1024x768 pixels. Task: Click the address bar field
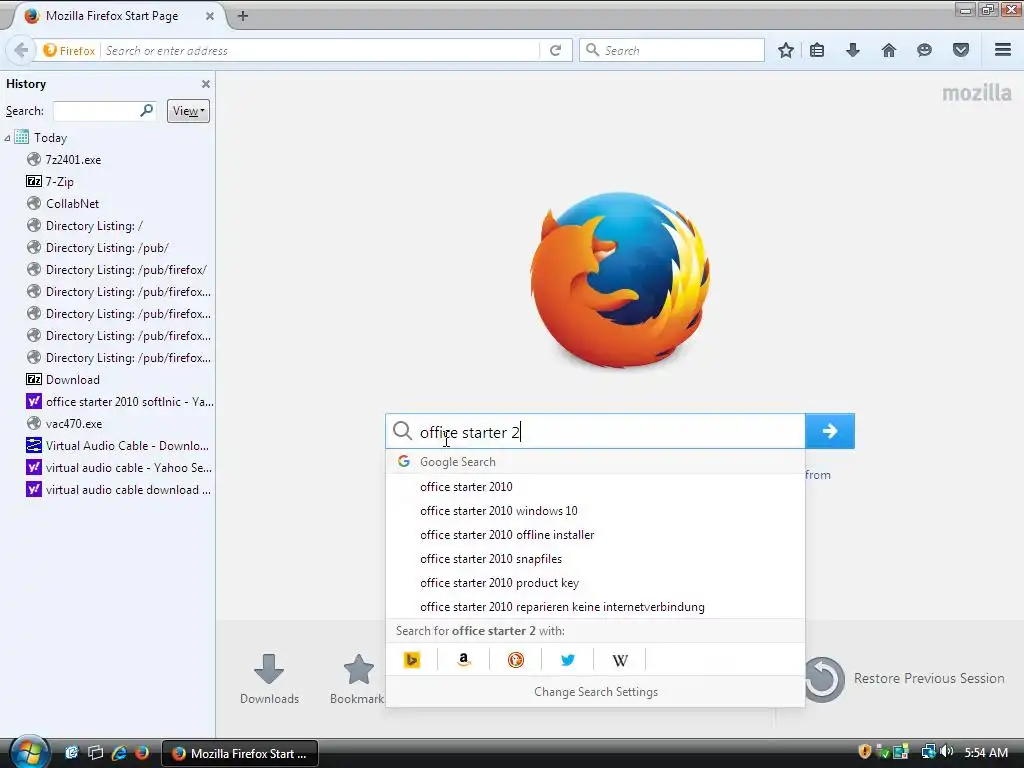(320, 50)
